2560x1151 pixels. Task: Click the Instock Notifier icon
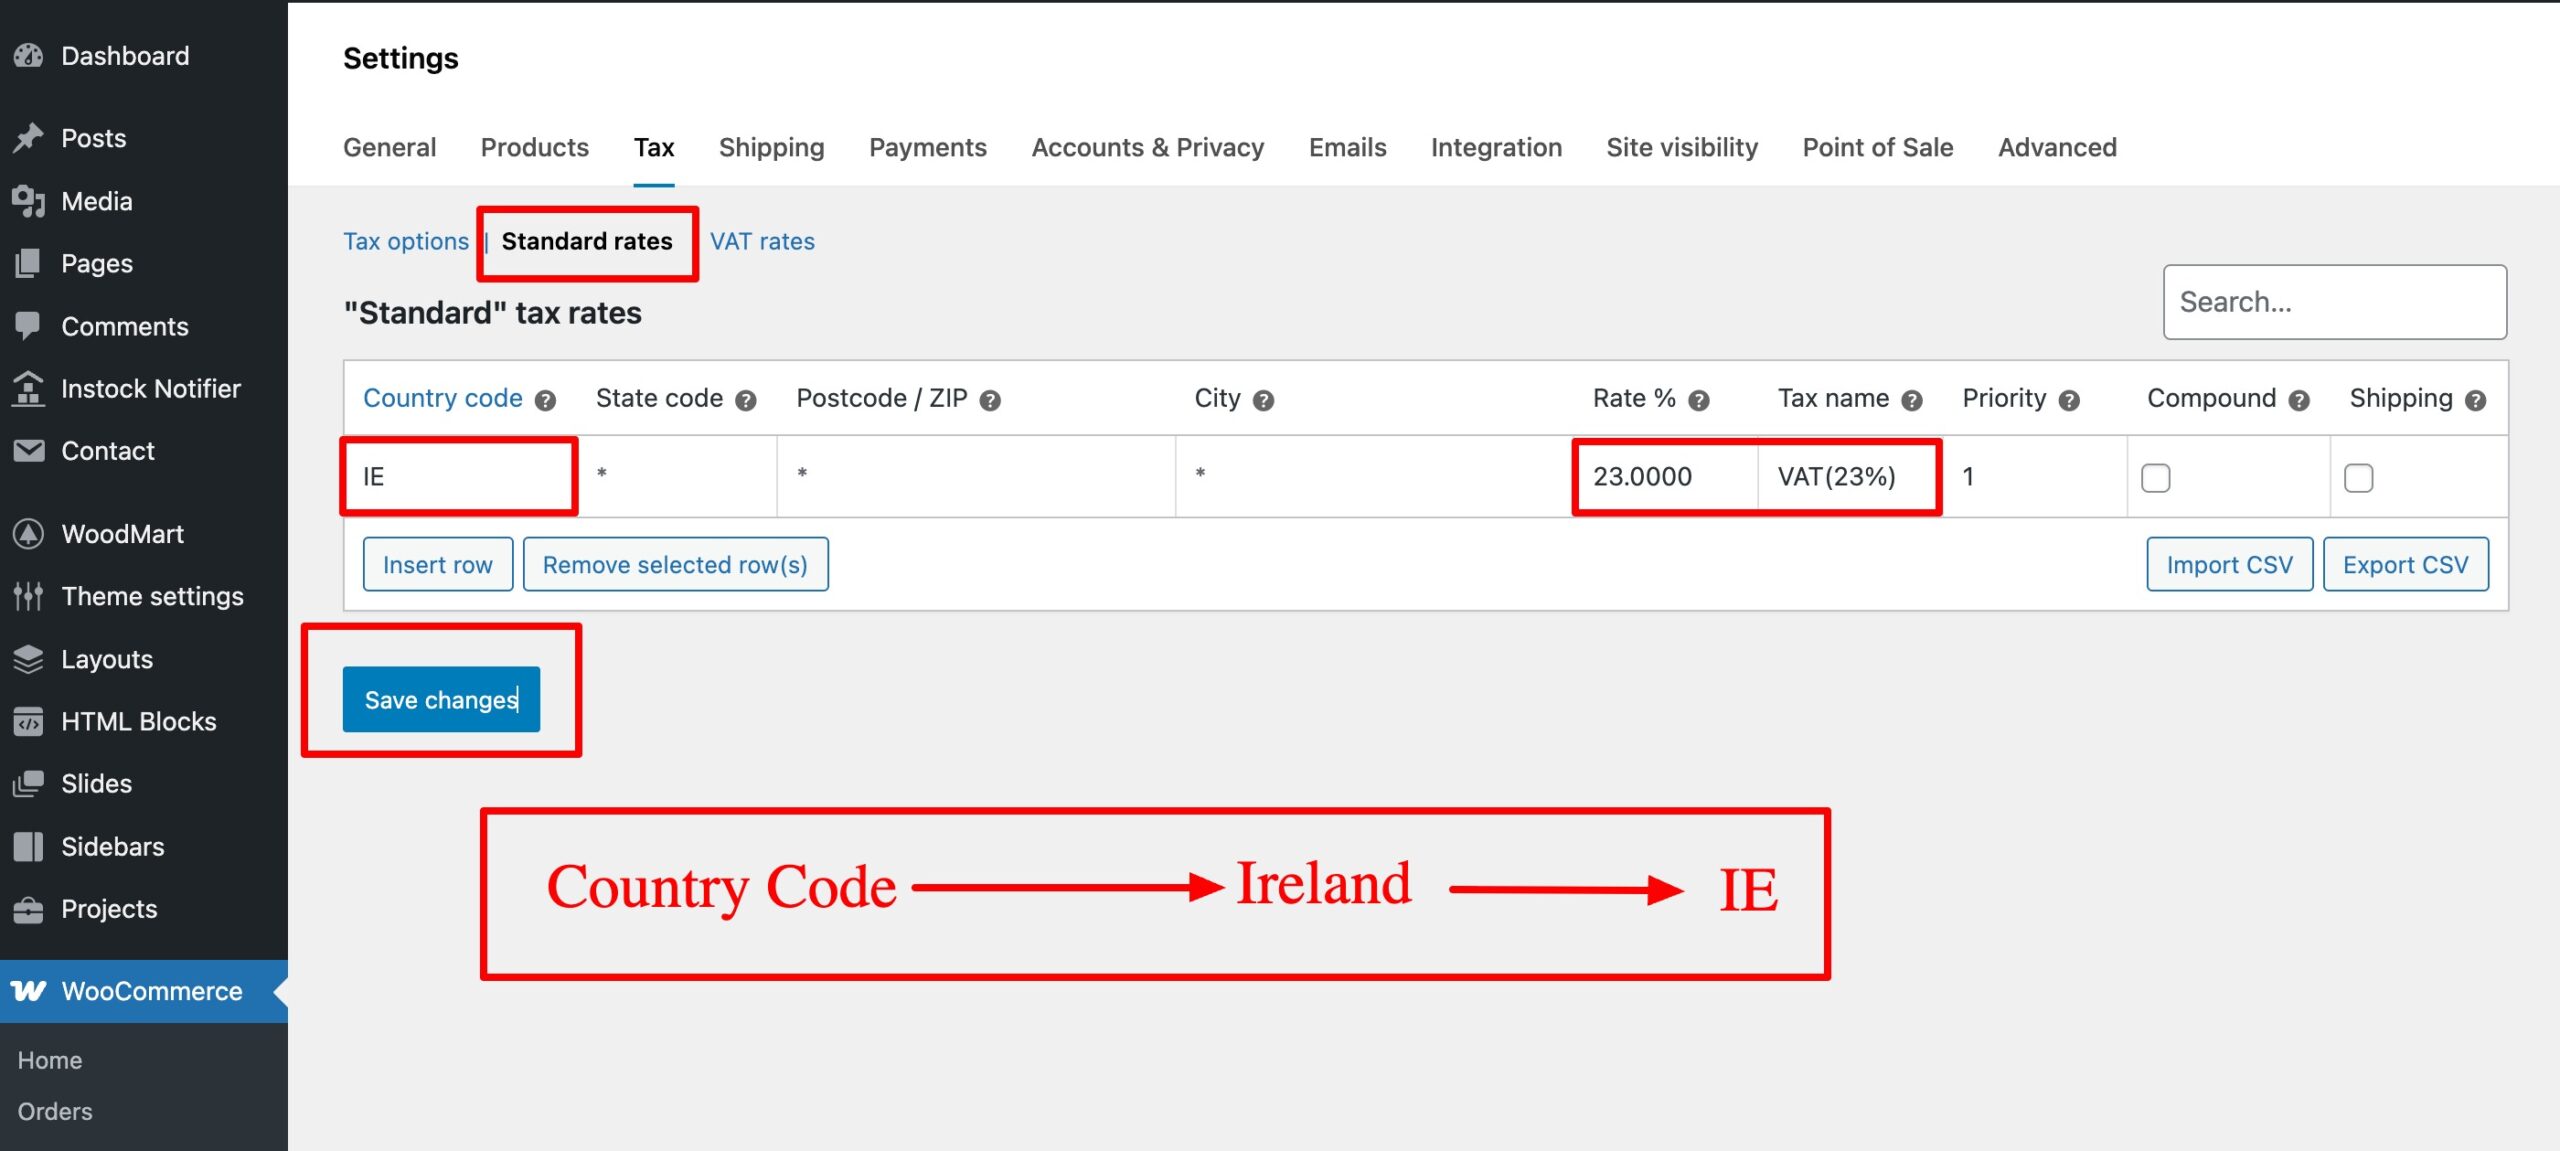(x=28, y=388)
